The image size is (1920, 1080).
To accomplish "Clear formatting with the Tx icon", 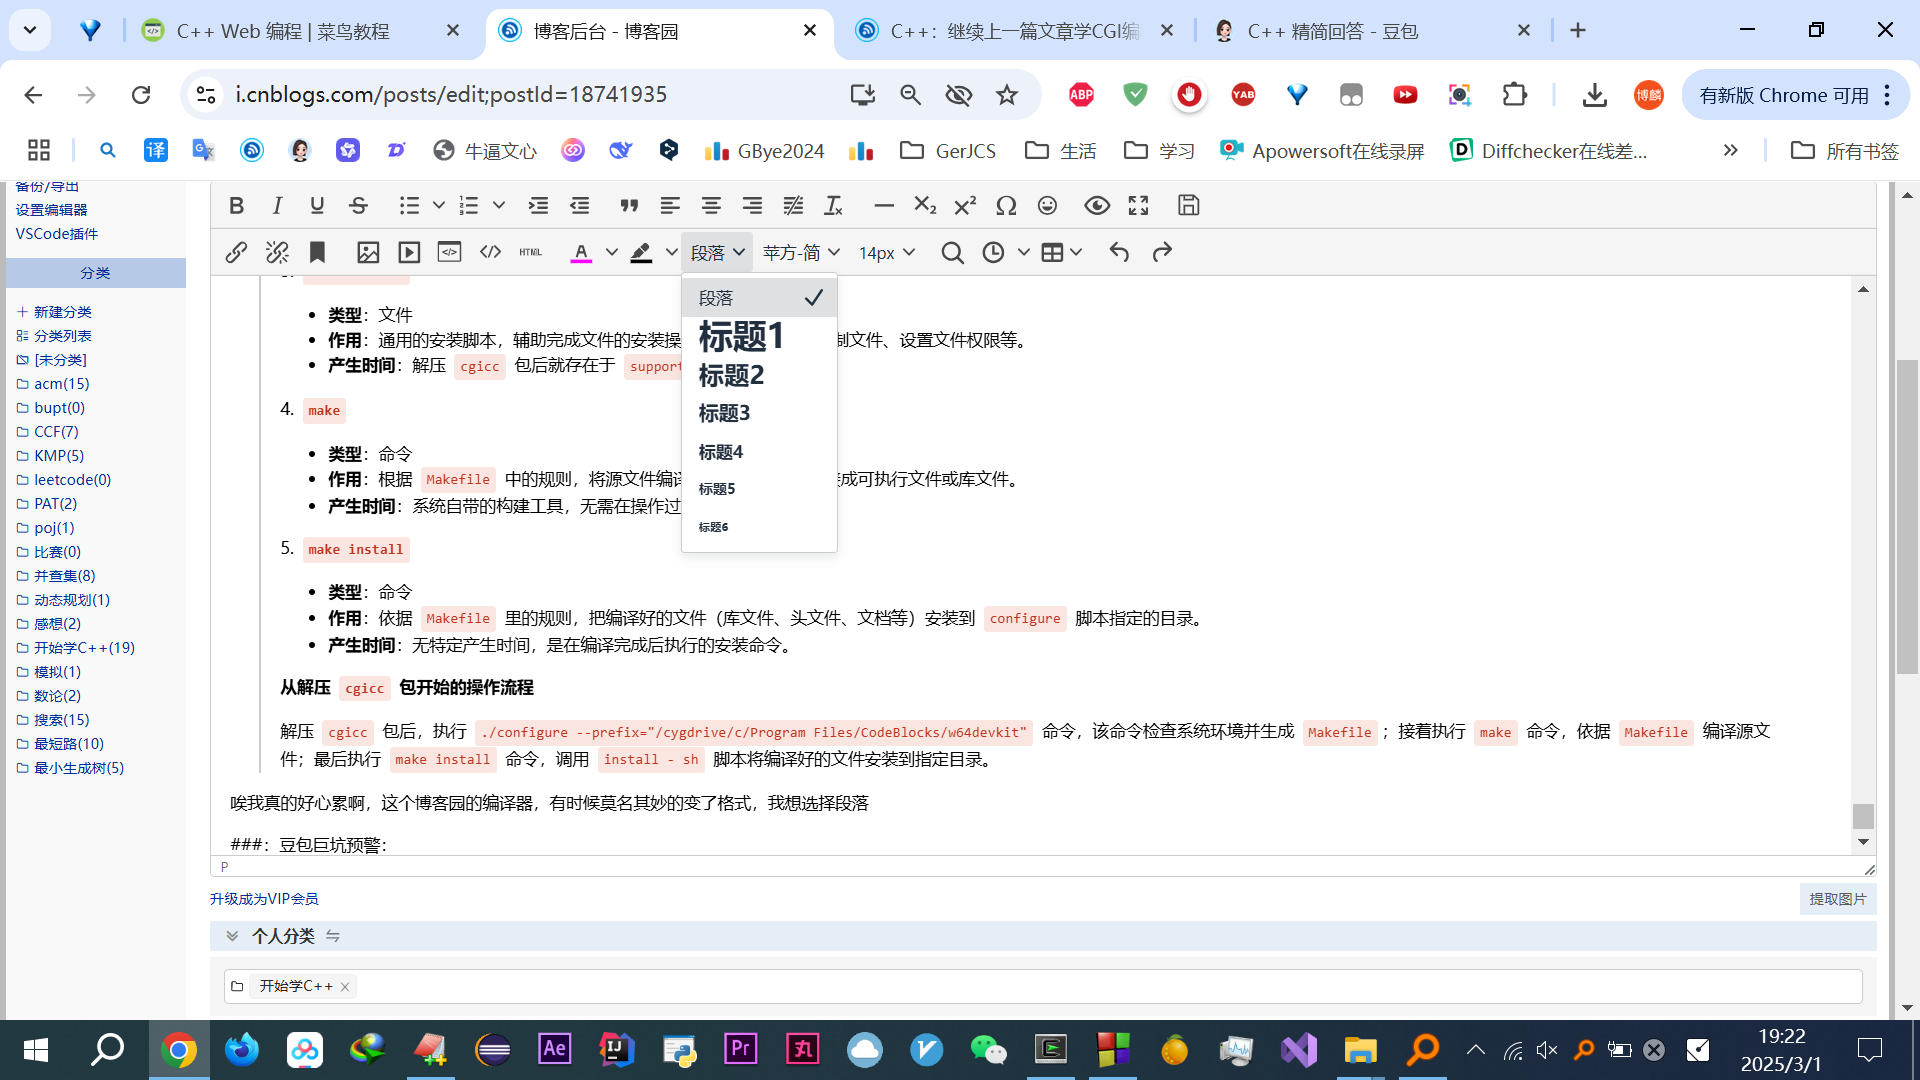I will click(833, 206).
